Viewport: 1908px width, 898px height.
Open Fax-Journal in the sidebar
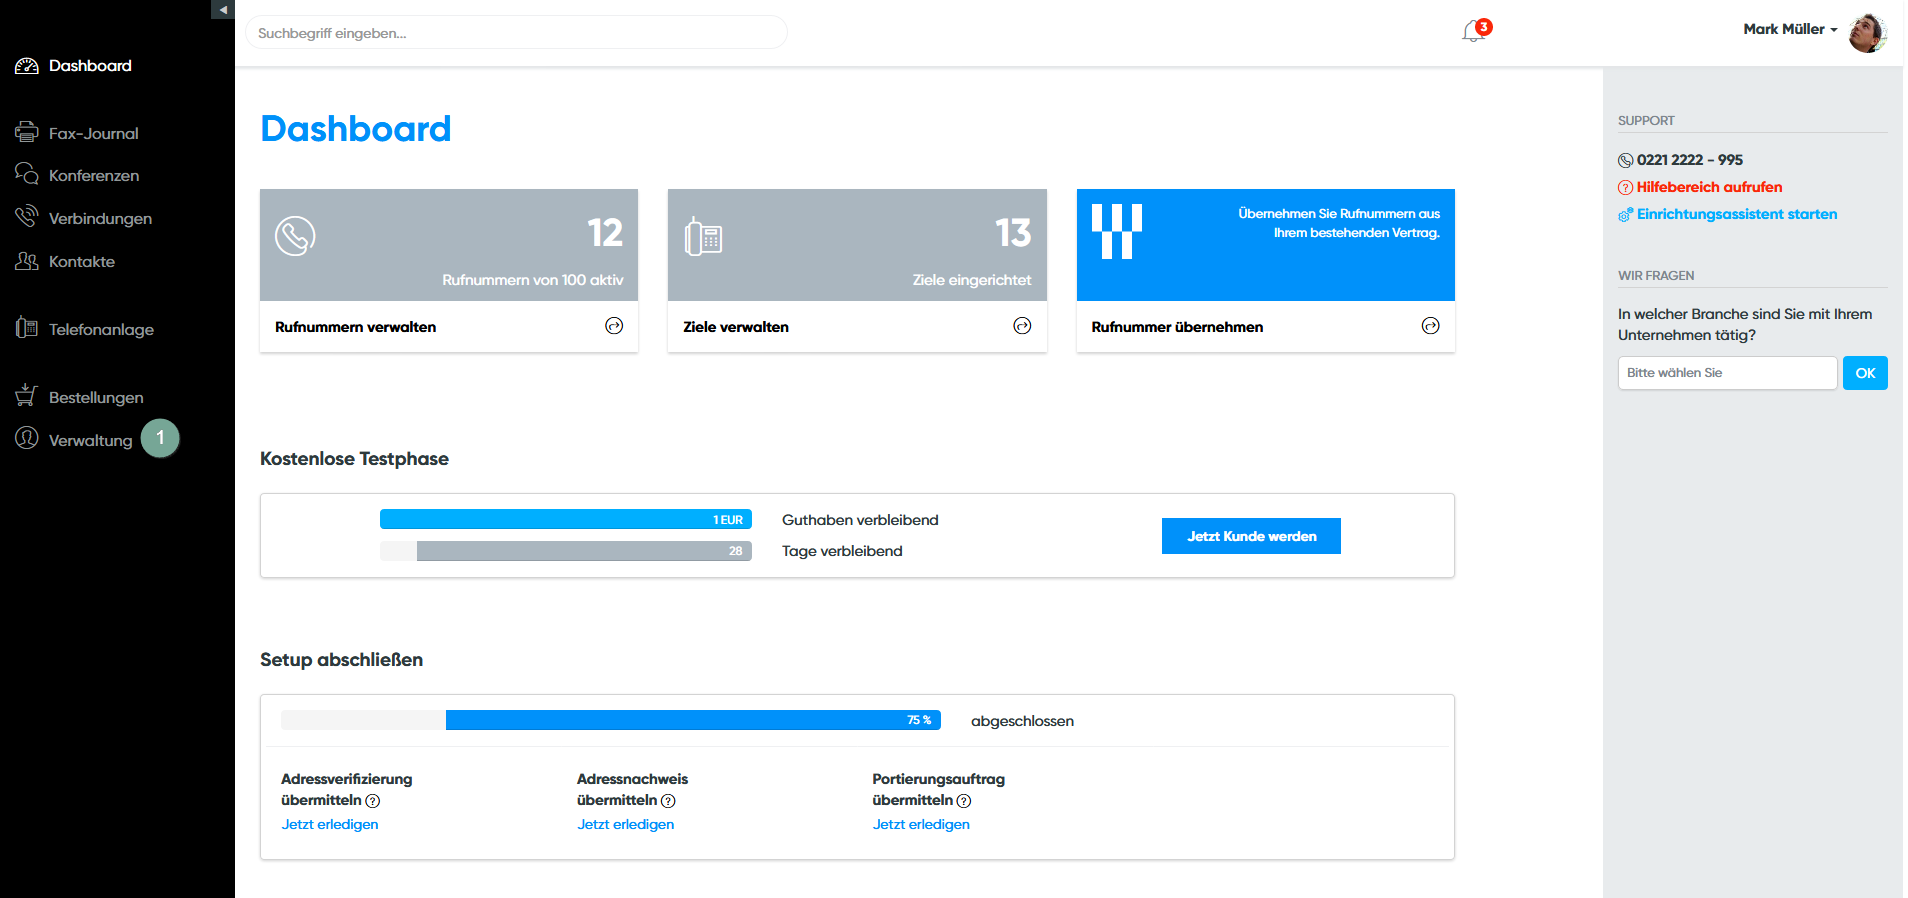(x=93, y=134)
